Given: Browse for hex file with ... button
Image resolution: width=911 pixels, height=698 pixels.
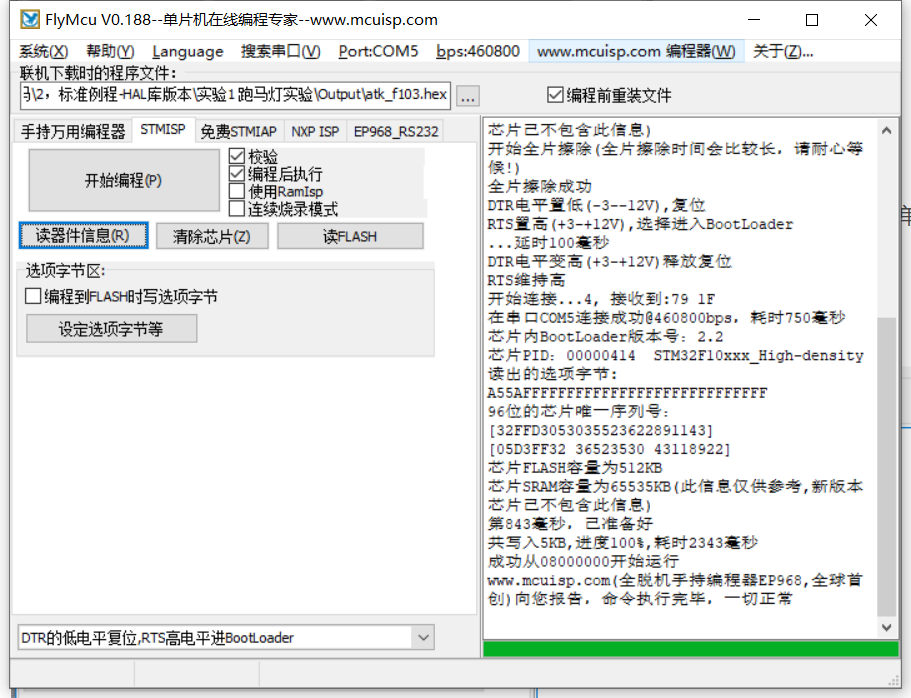Looking at the screenshot, I should 468,96.
